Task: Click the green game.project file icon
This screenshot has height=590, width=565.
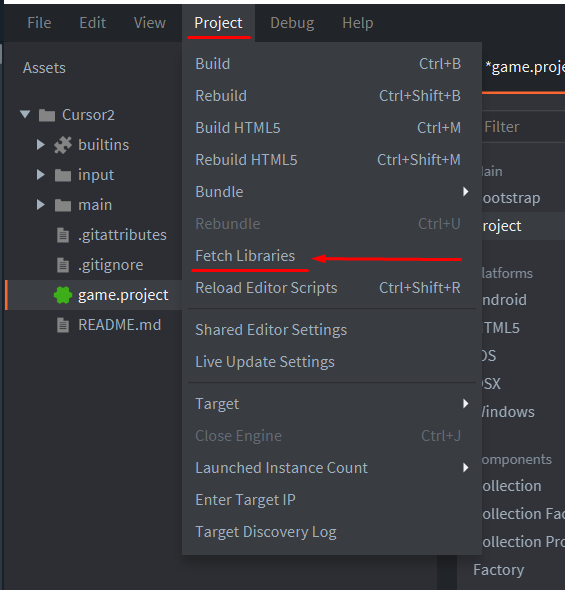Action: click(x=63, y=295)
